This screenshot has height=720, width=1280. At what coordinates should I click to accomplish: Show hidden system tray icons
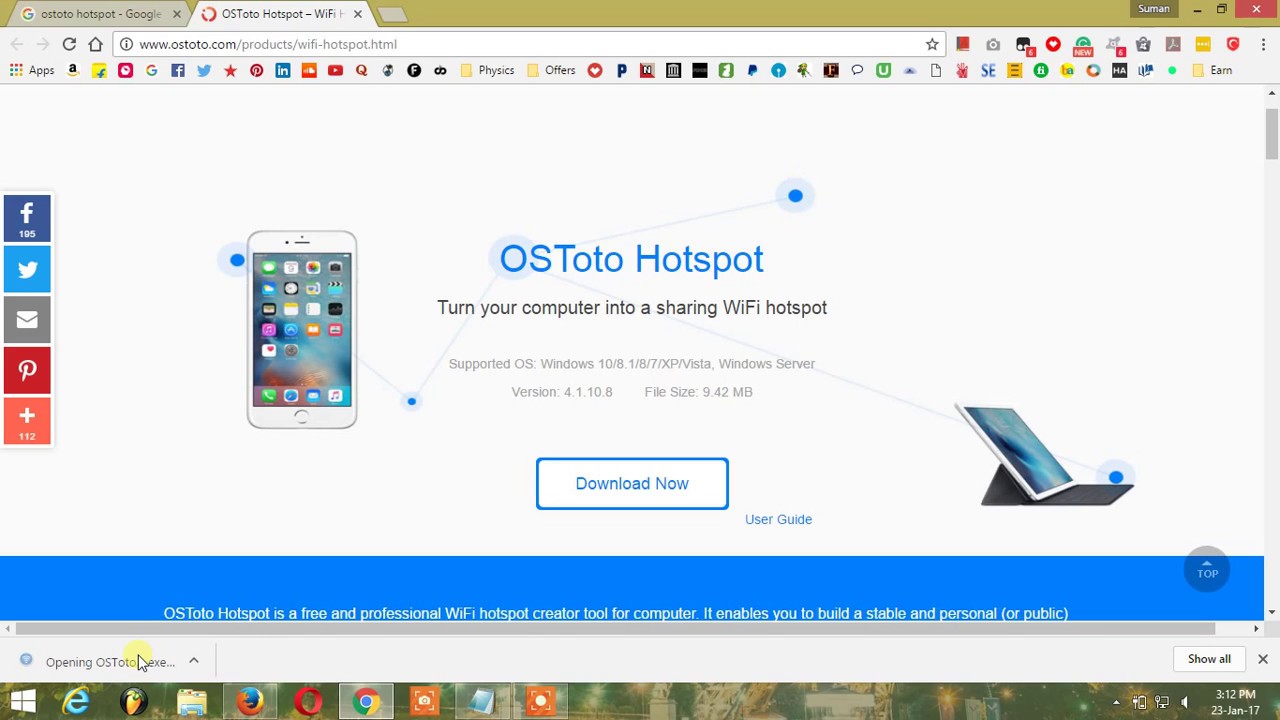pos(1116,702)
